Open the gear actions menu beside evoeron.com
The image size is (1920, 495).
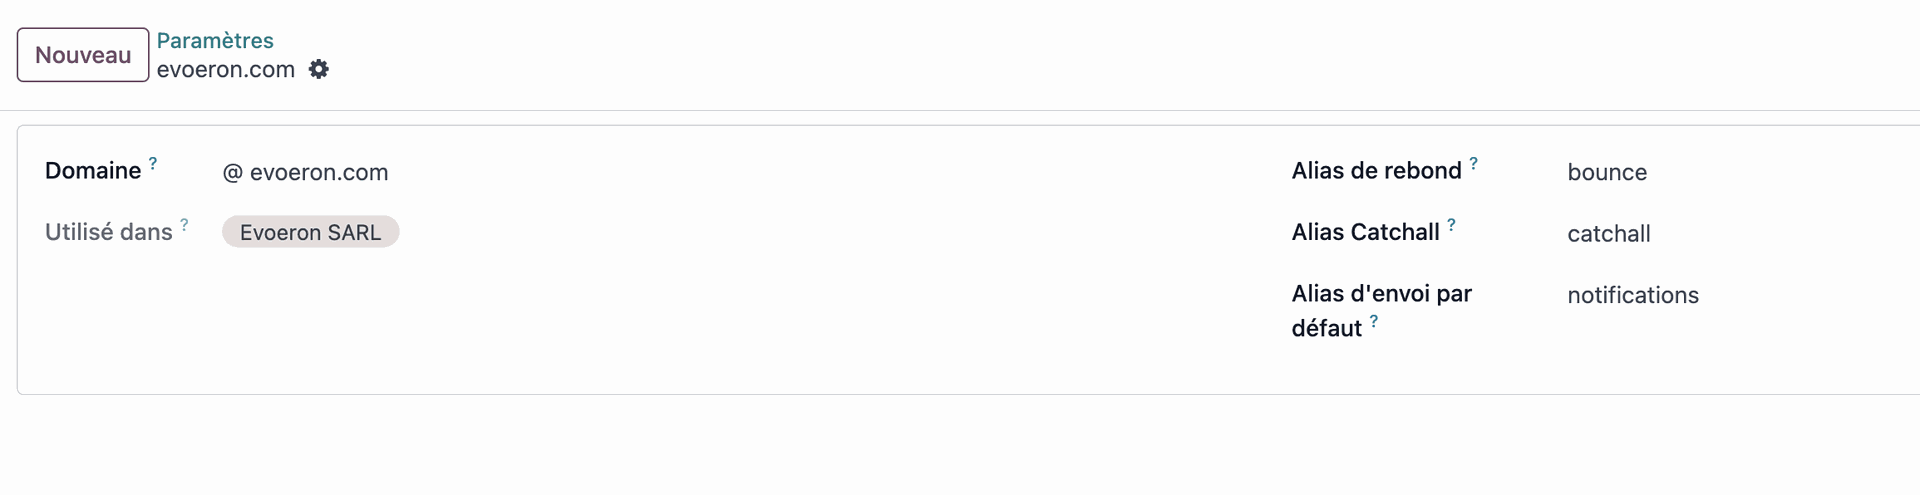click(319, 69)
